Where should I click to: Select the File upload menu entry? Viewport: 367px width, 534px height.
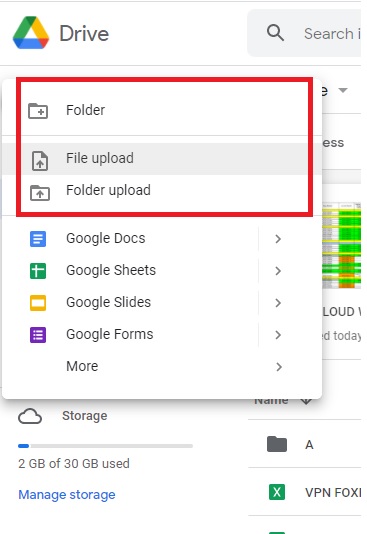[162, 159]
